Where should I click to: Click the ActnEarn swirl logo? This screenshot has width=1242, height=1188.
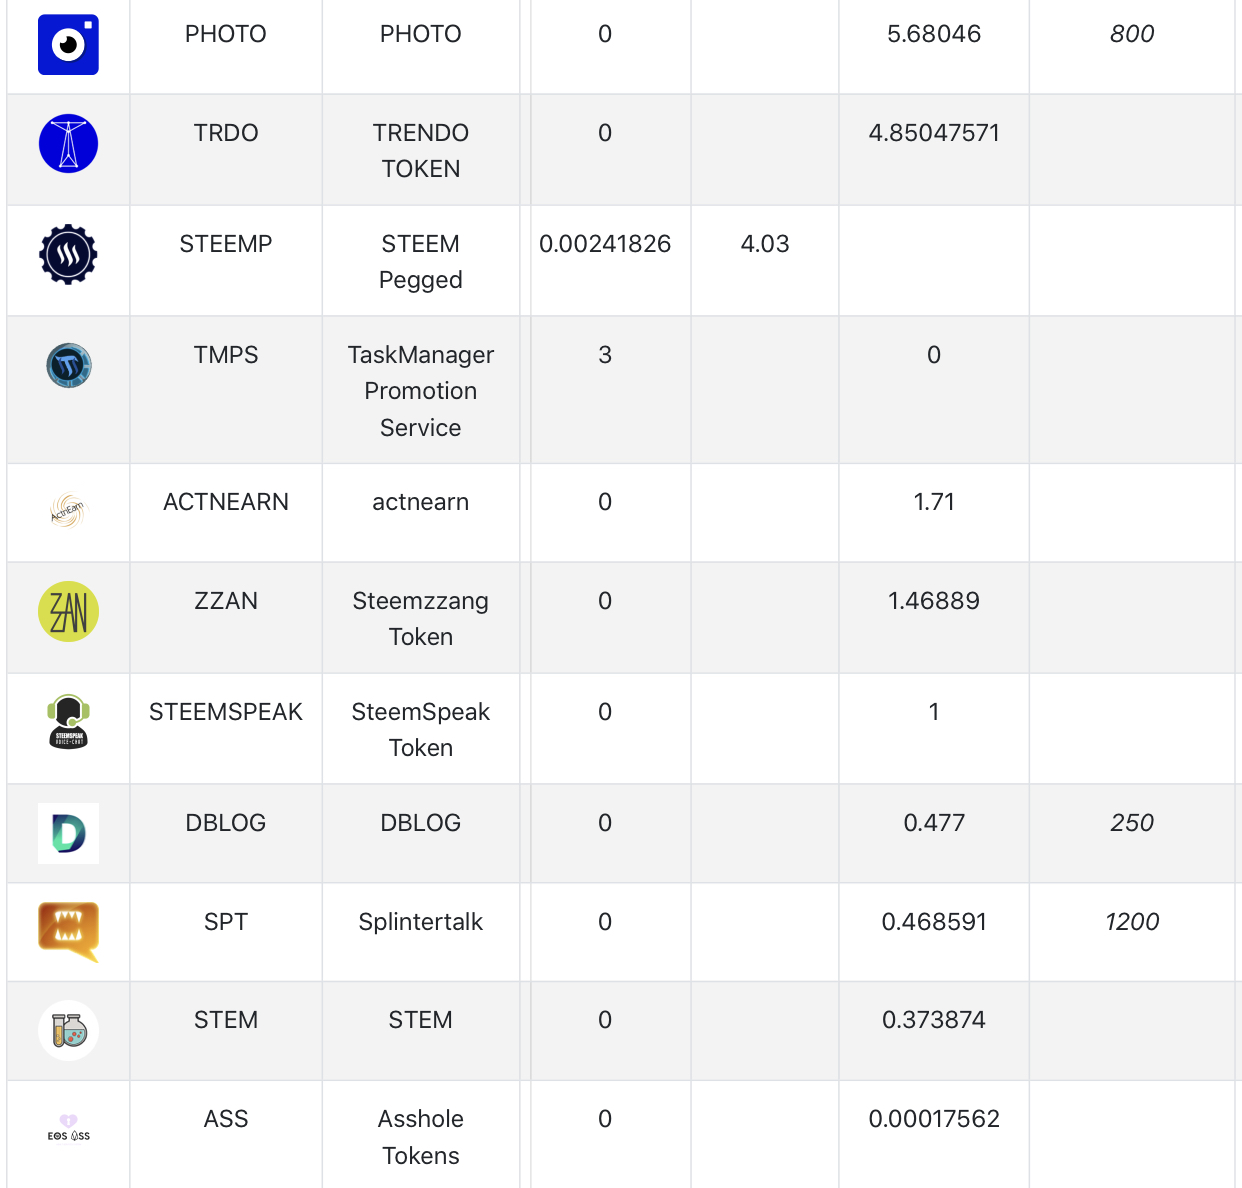[68, 511]
